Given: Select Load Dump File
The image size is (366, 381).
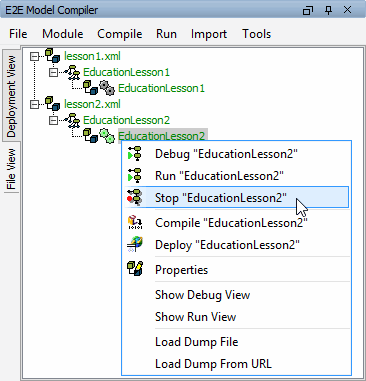Looking at the screenshot, I should pyautogui.click(x=237, y=342).
